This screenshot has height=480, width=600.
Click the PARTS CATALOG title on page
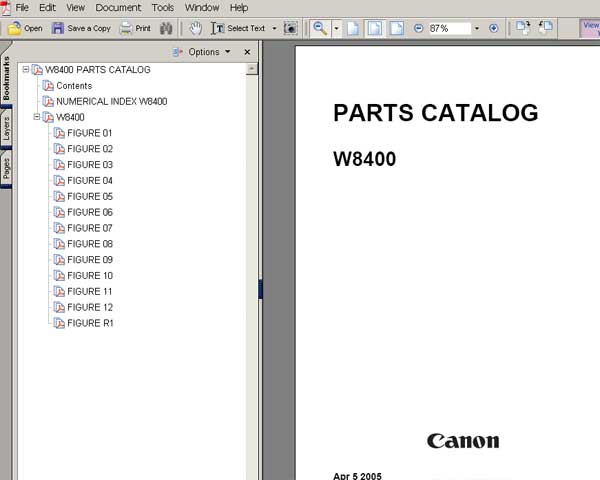[435, 113]
